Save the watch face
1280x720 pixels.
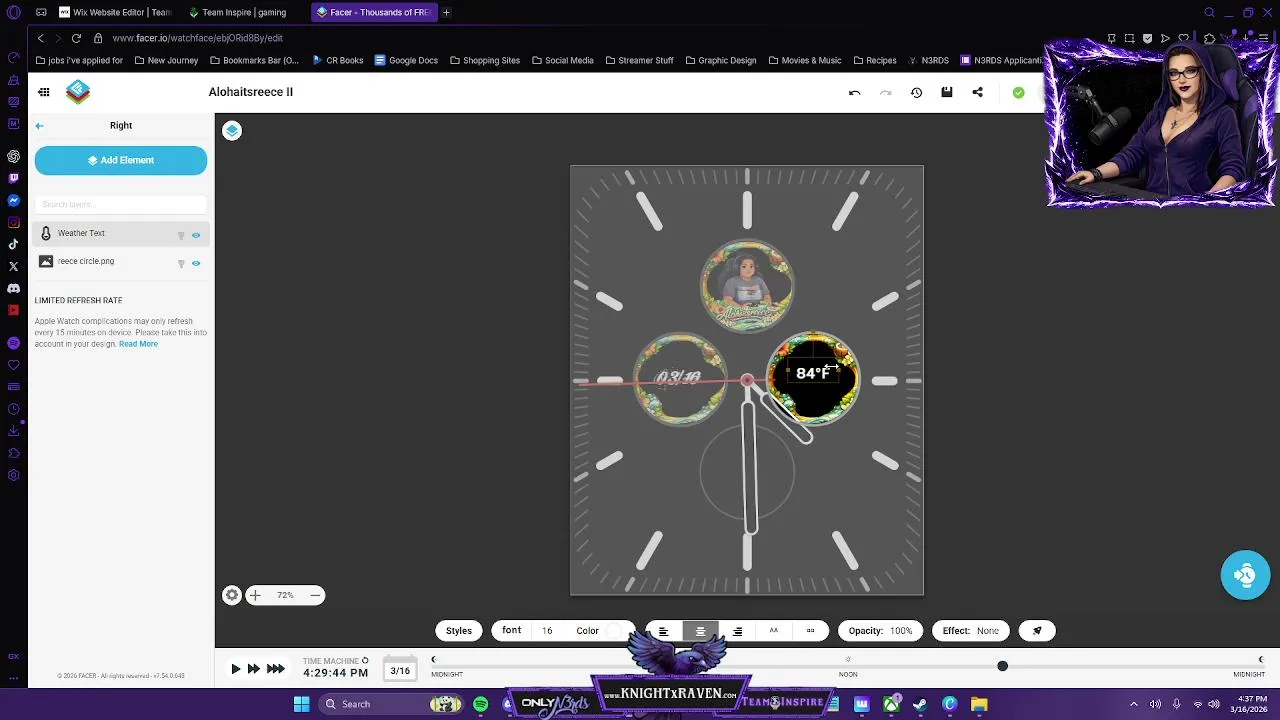coord(947,93)
